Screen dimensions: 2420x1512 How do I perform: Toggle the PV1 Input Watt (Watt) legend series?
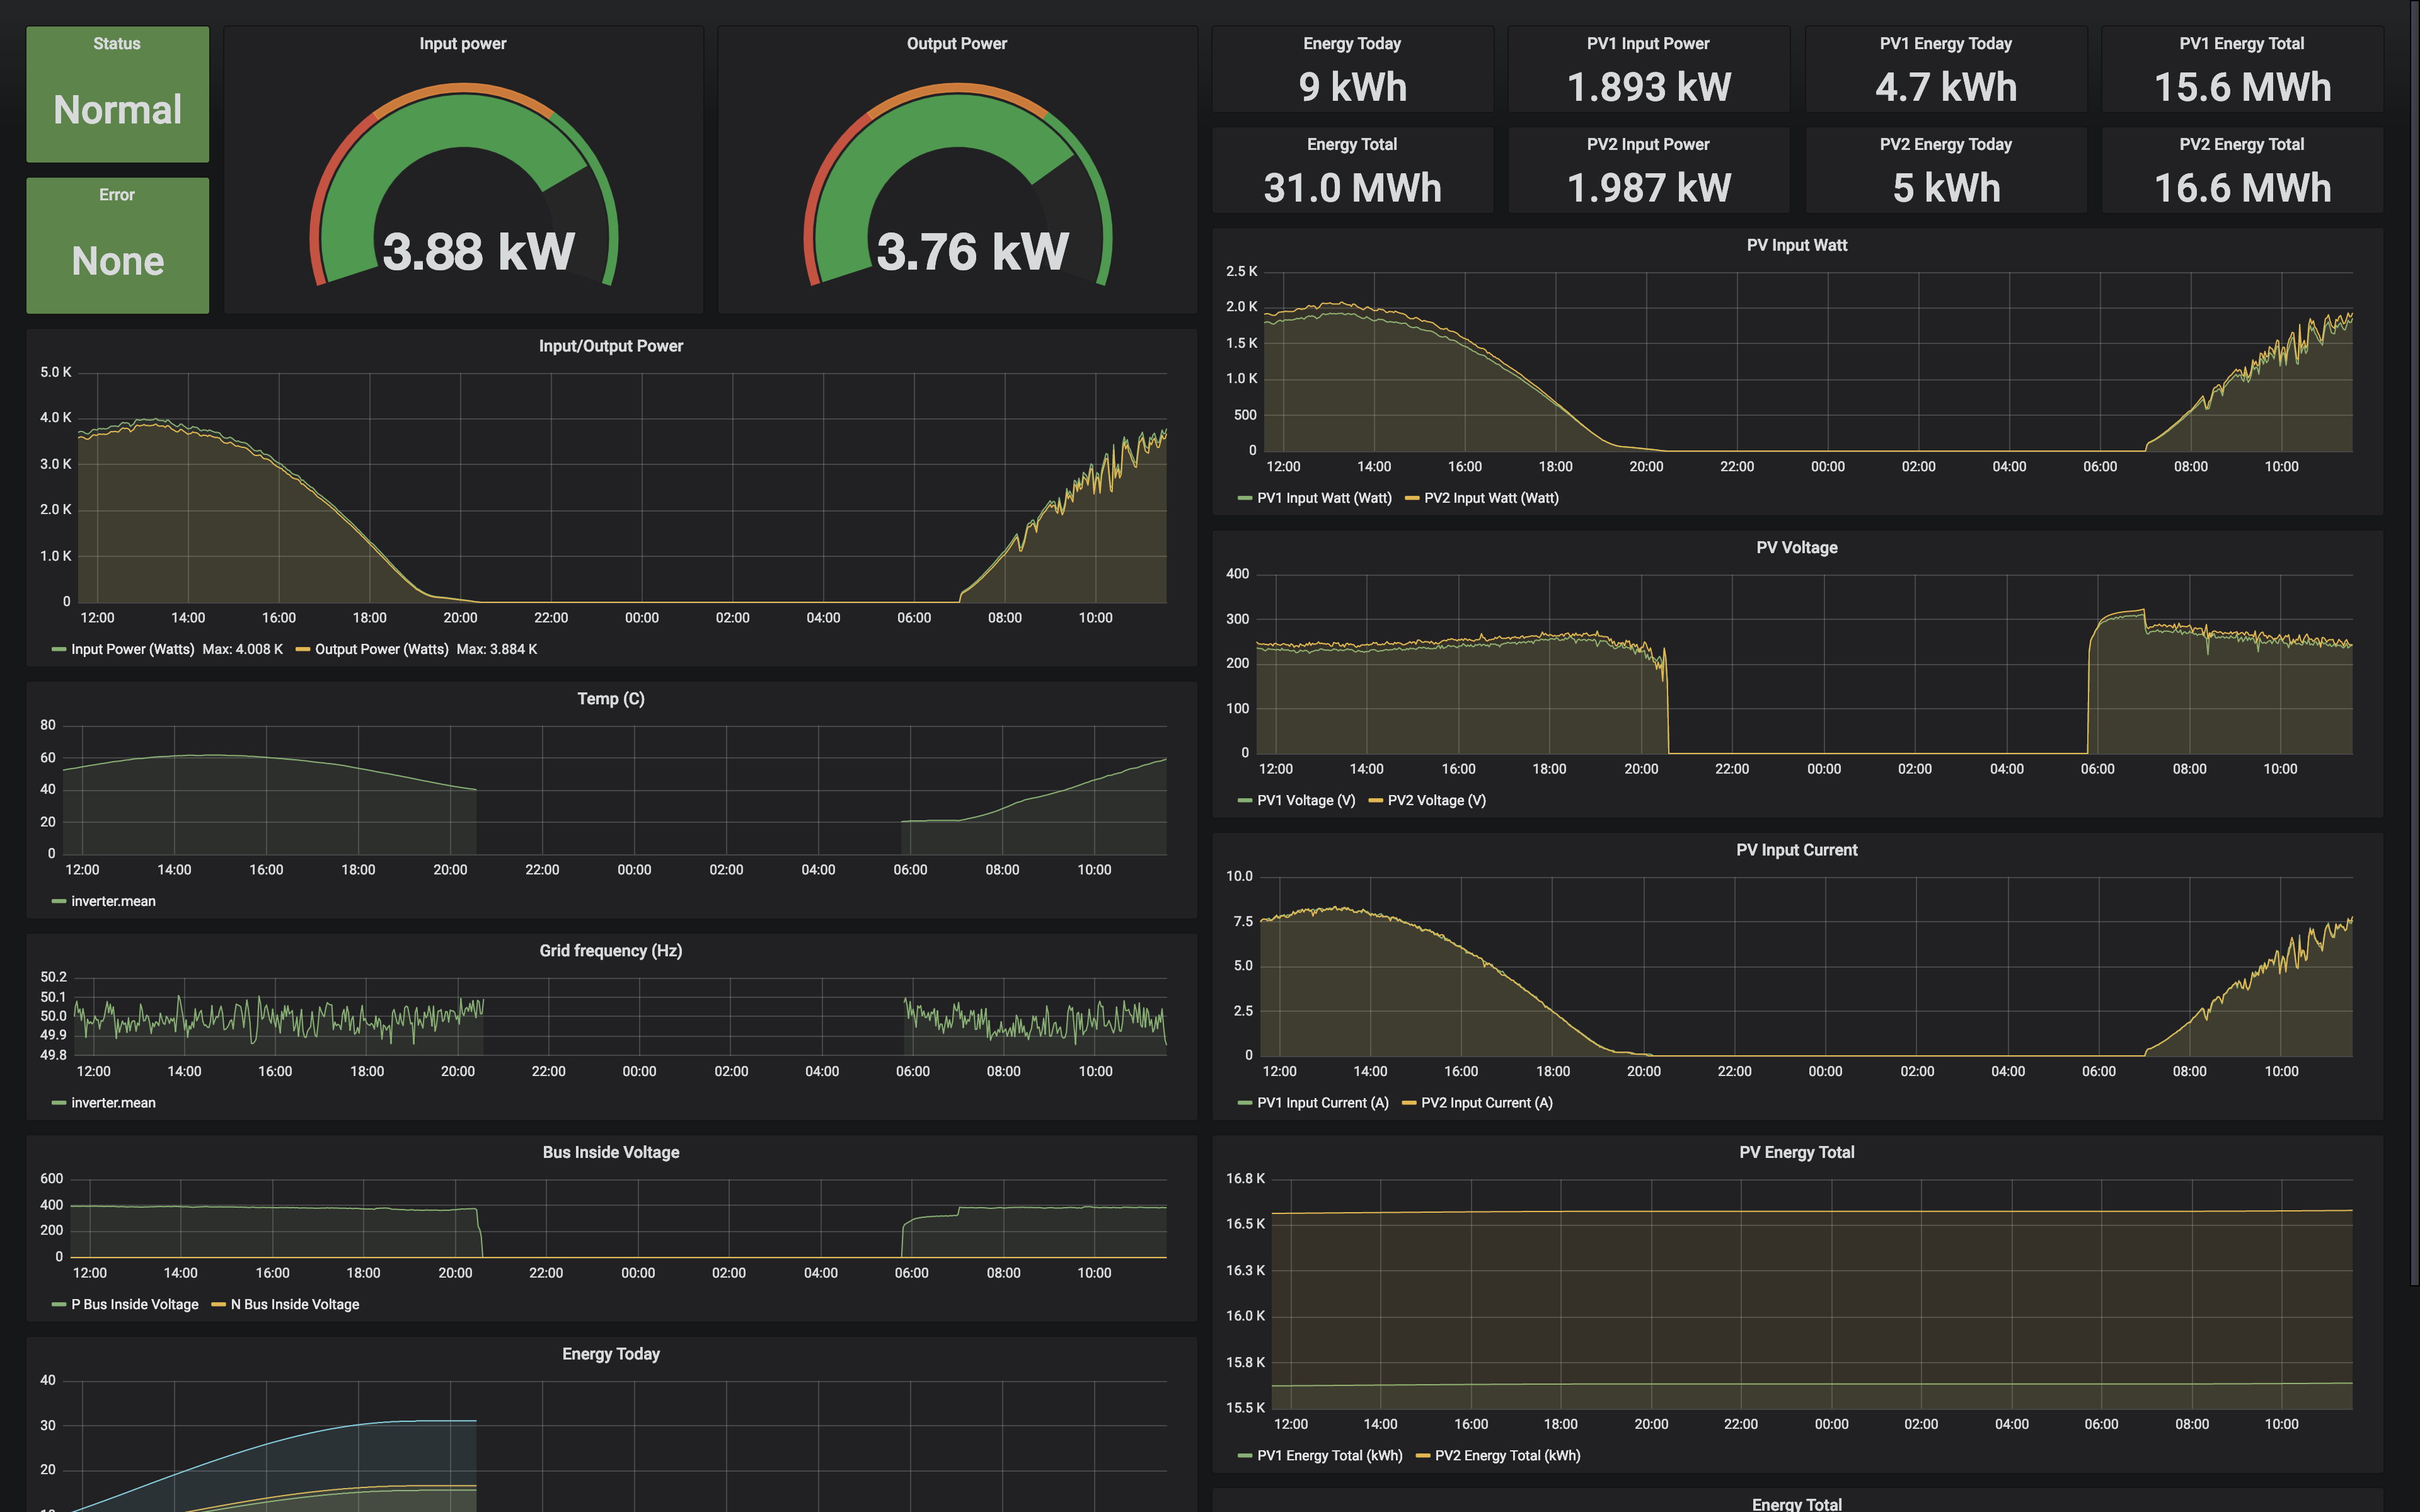pyautogui.click(x=1324, y=498)
